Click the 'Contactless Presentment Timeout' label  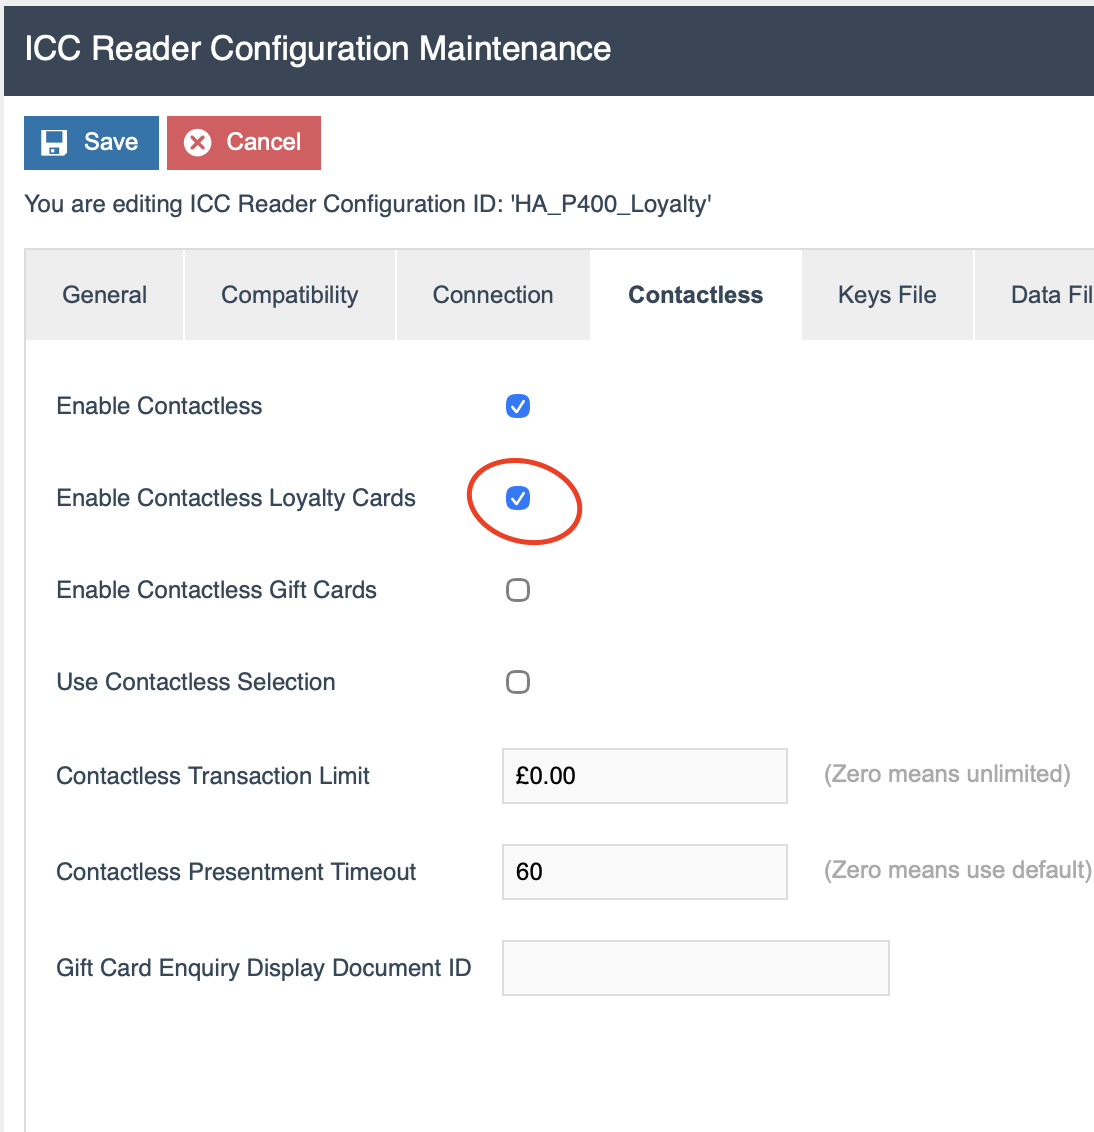point(236,871)
